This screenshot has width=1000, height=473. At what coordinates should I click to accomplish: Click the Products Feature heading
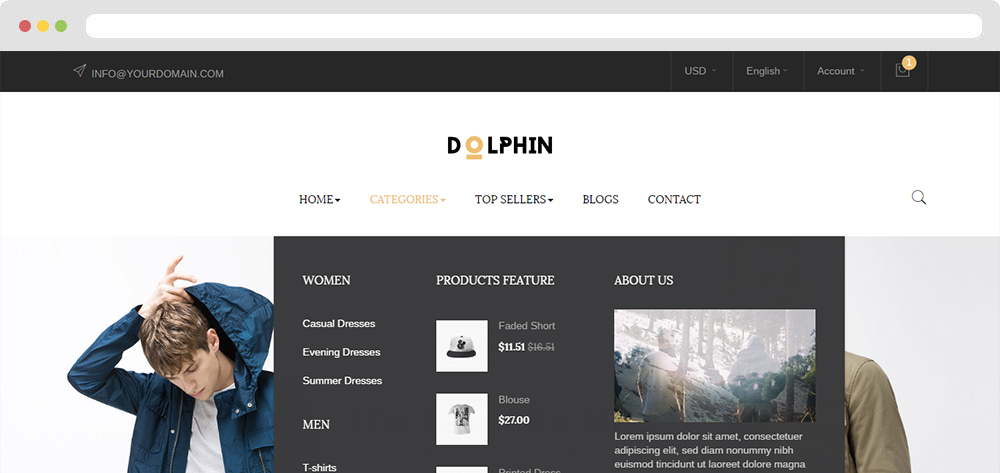(x=496, y=280)
